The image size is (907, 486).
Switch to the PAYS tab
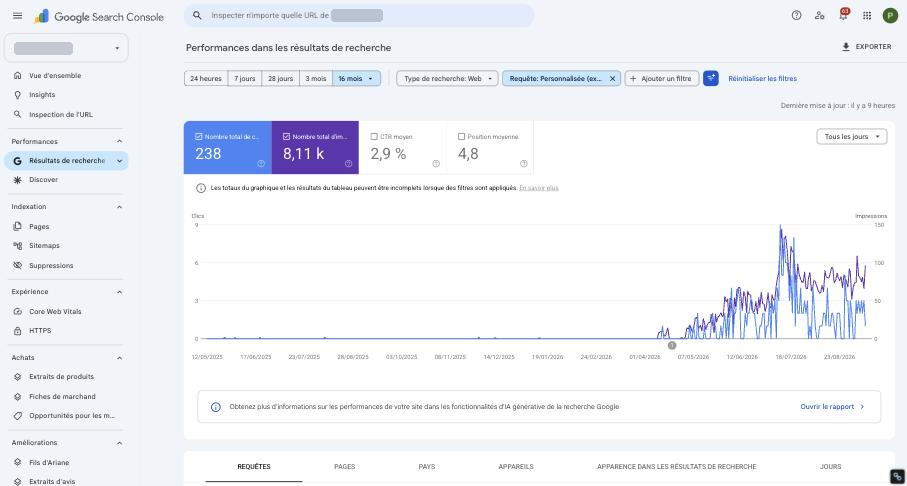point(427,466)
